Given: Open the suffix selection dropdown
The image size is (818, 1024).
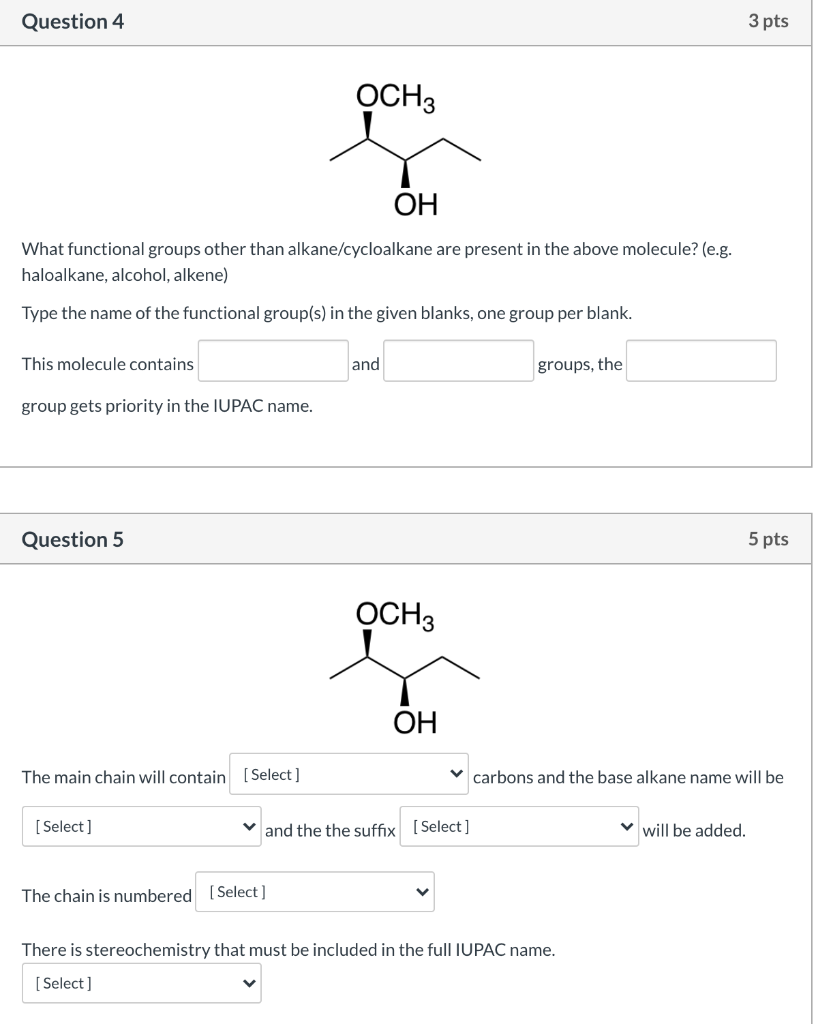Looking at the screenshot, I should (x=518, y=827).
